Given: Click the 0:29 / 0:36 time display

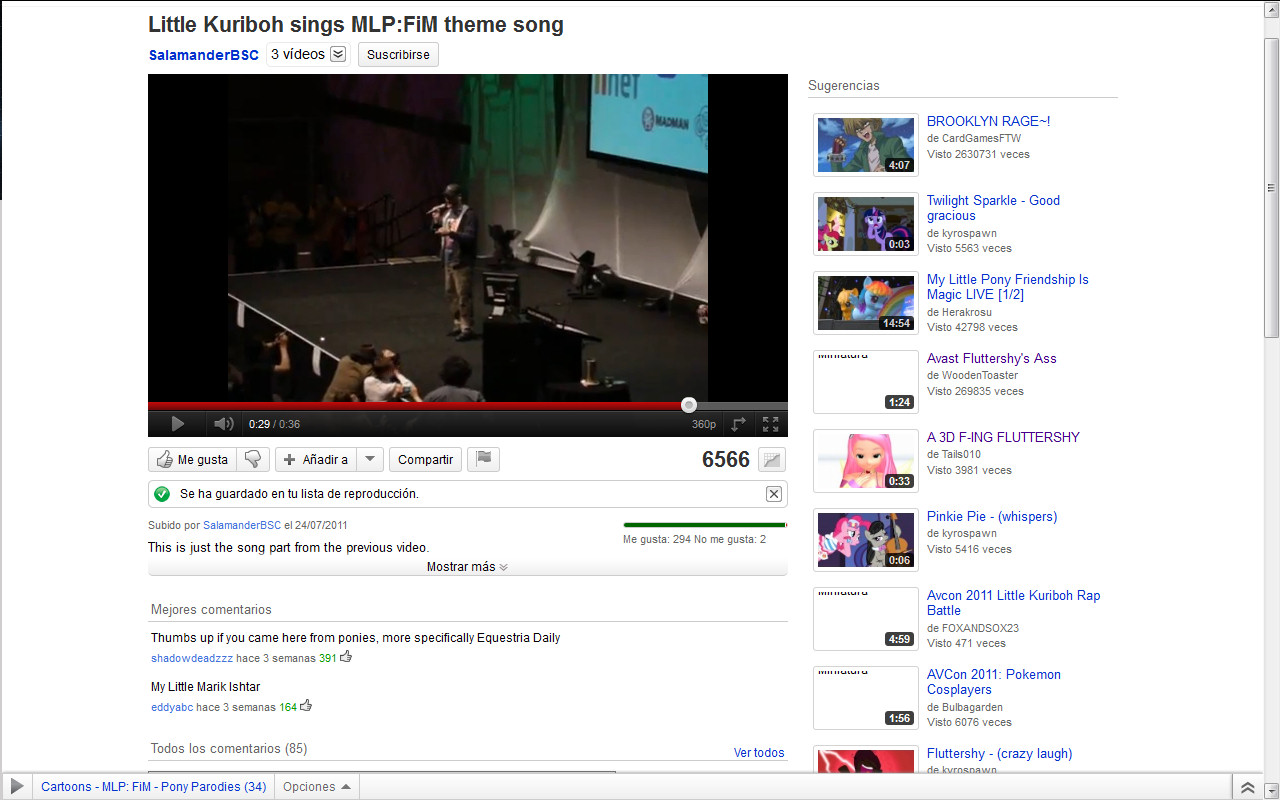Looking at the screenshot, I should (x=274, y=424).
